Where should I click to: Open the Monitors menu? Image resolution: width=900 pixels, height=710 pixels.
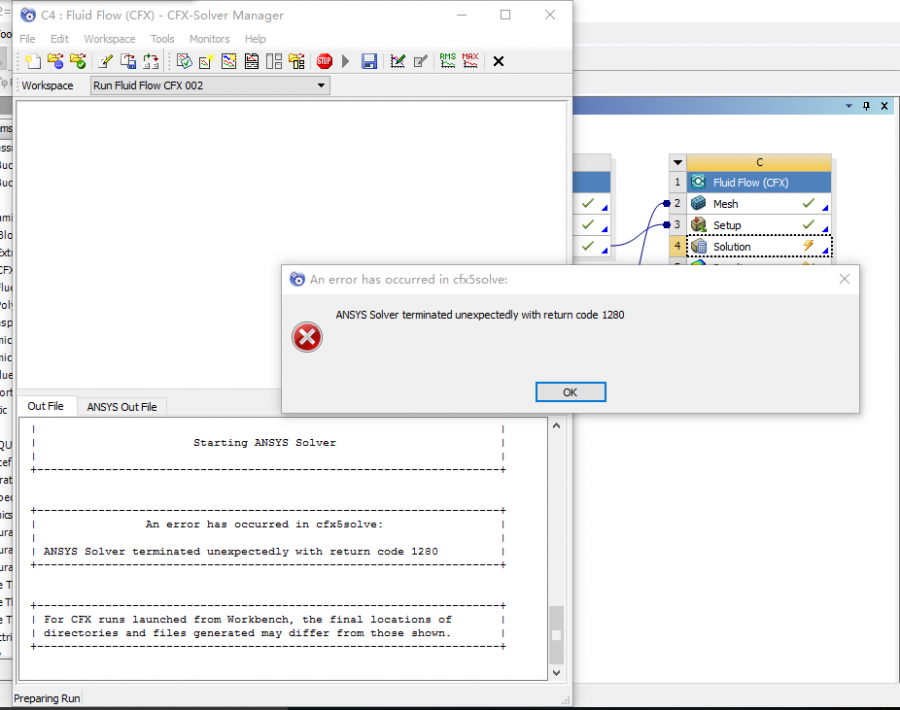tap(210, 39)
